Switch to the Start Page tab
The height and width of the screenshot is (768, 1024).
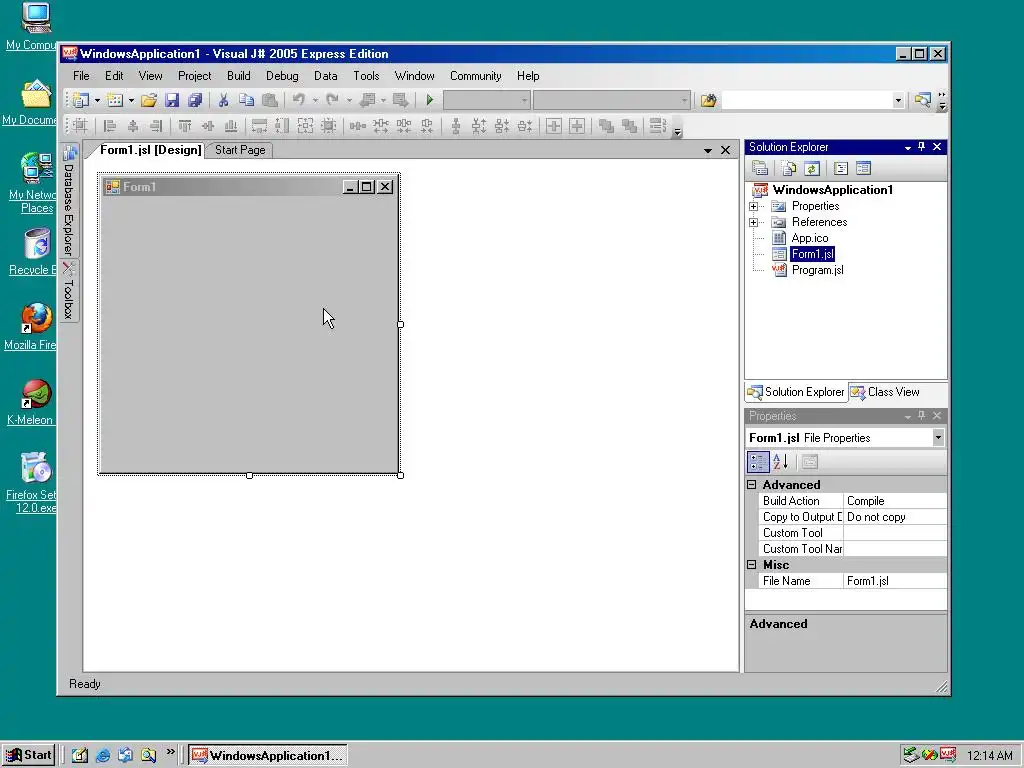point(240,150)
